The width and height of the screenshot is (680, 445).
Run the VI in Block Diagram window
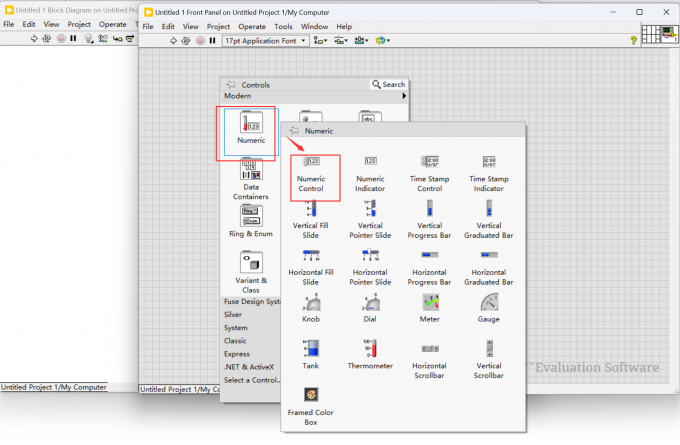(x=34, y=39)
